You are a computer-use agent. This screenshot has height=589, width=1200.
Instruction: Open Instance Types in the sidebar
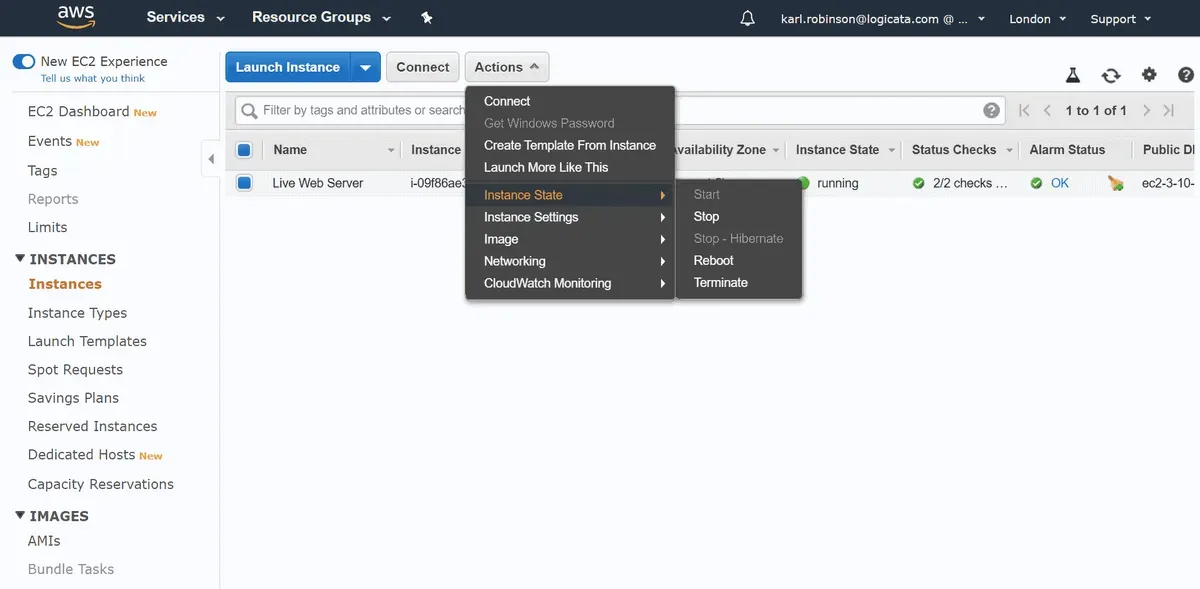click(x=77, y=313)
